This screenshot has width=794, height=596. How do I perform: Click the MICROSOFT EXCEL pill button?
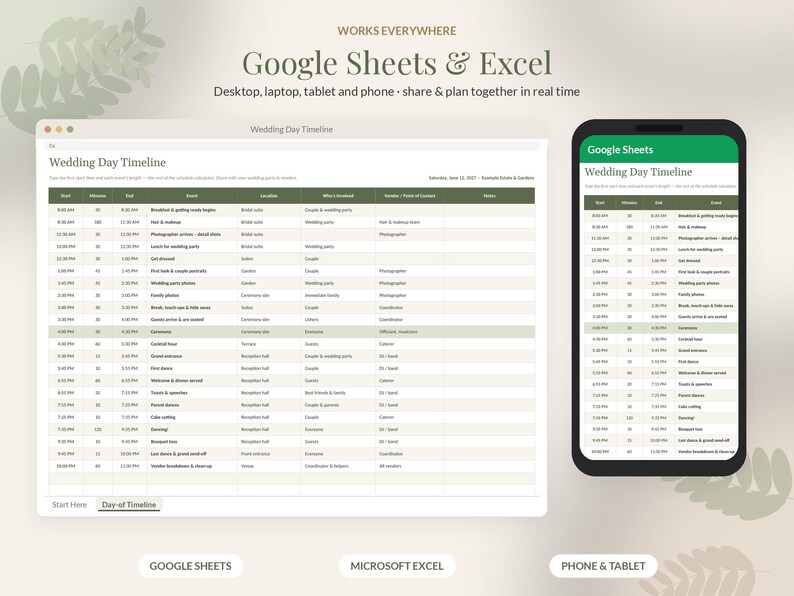(x=397, y=566)
